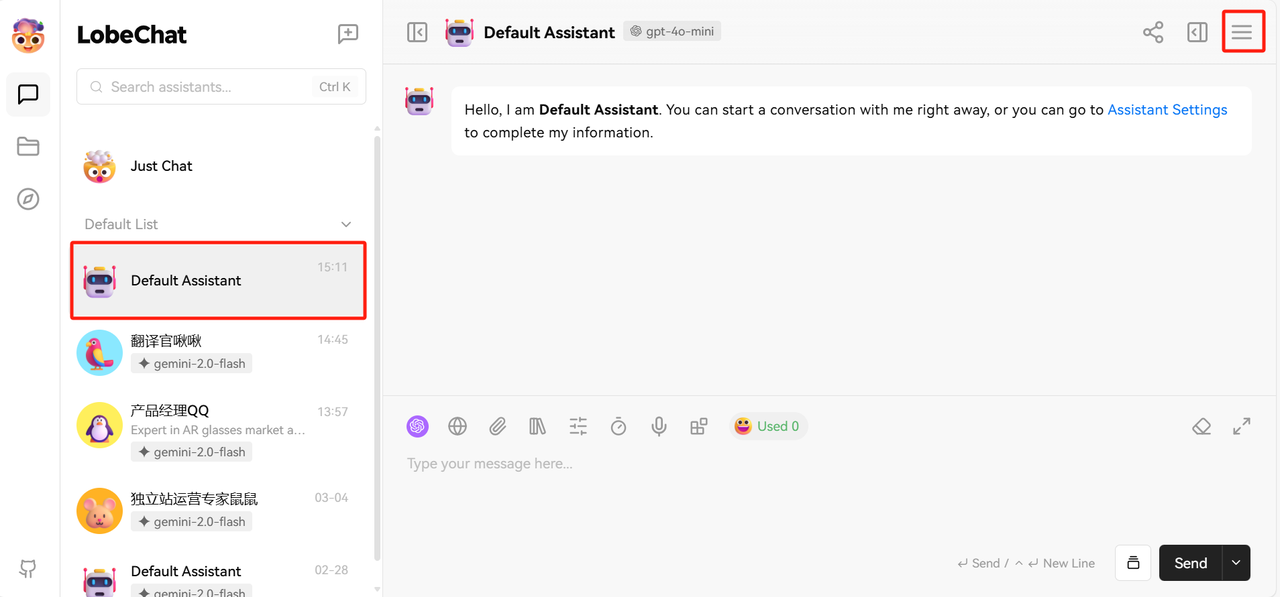
Task: Open the Discover compass icon
Action: (x=28, y=199)
